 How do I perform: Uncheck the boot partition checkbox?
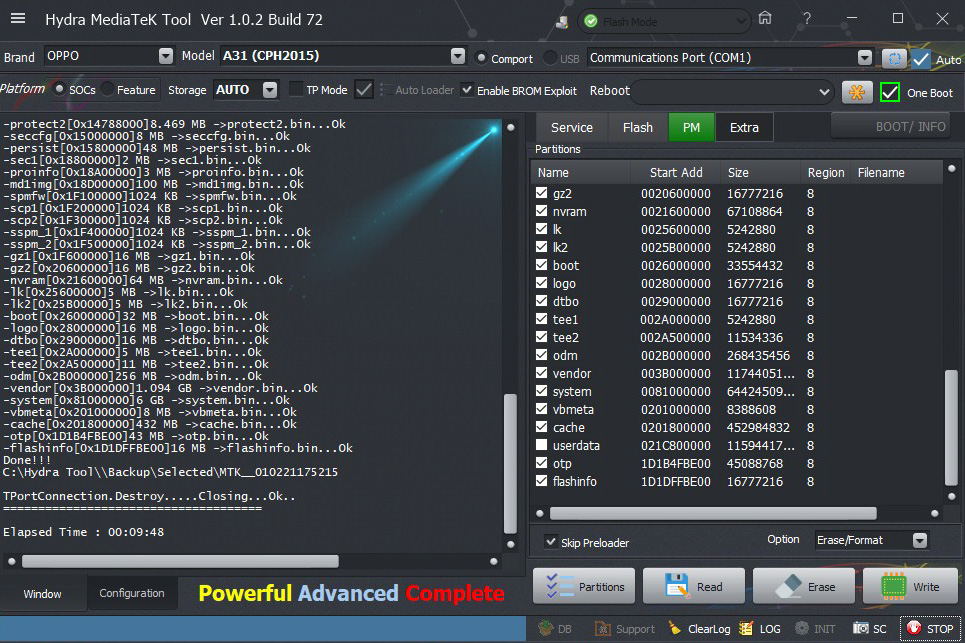[542, 265]
